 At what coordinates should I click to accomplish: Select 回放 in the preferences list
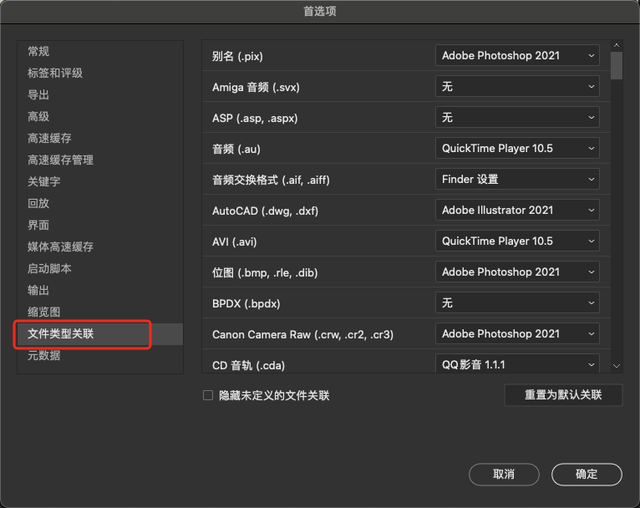[38, 203]
